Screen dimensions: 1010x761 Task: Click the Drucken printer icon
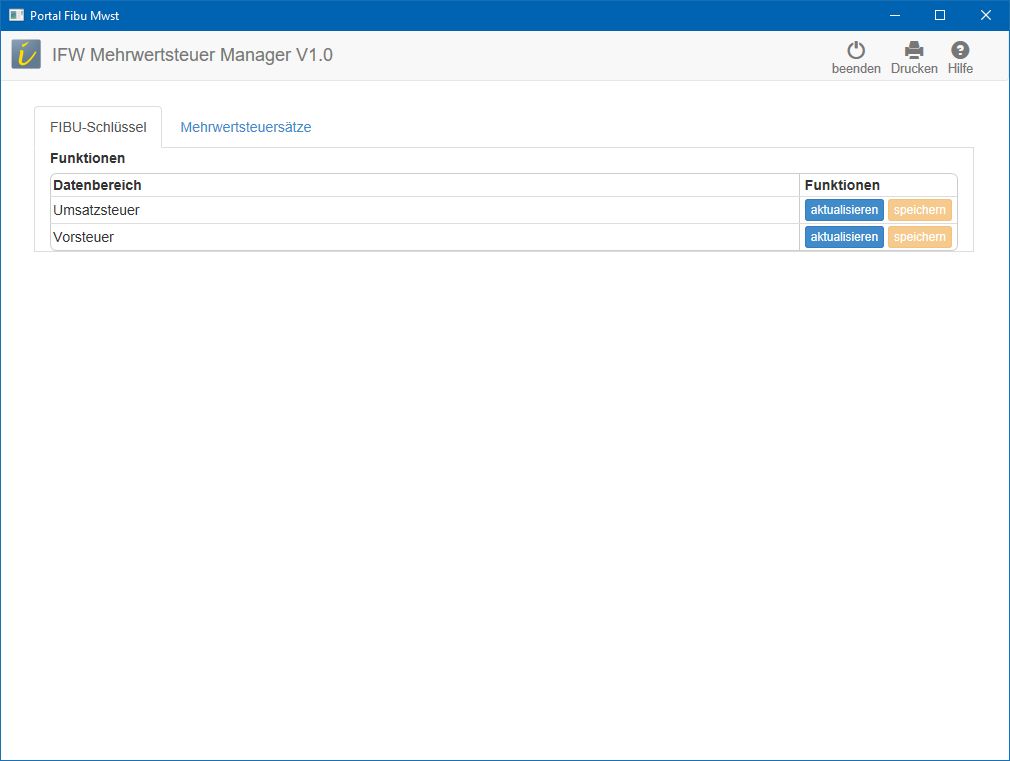914,50
